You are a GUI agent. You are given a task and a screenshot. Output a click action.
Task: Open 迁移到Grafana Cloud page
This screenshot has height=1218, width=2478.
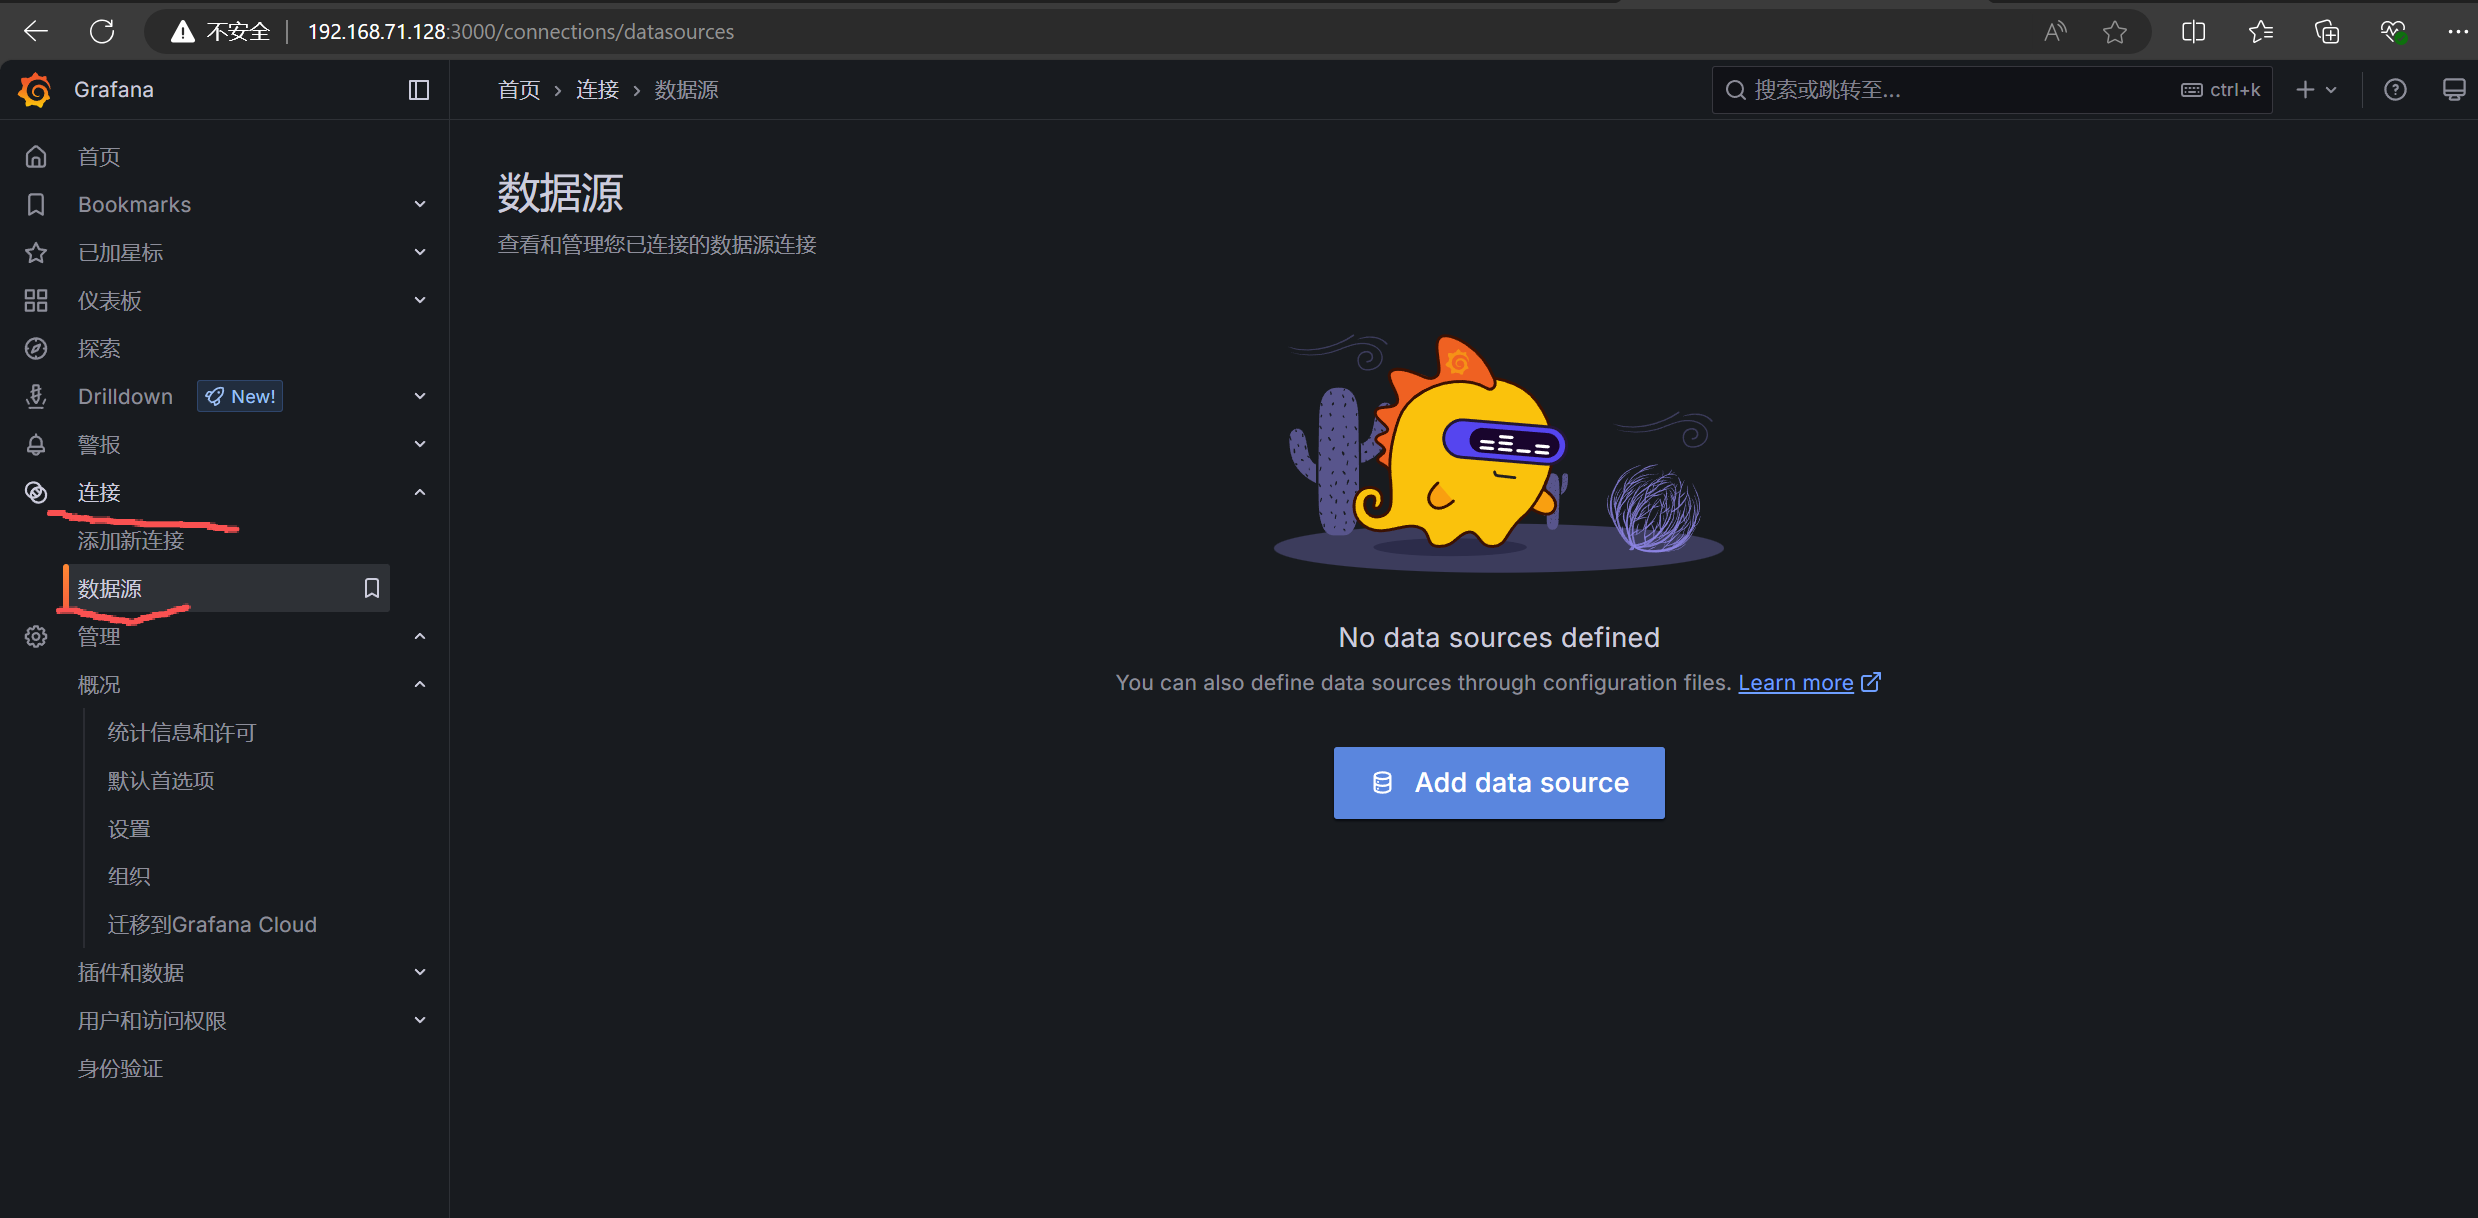212,925
